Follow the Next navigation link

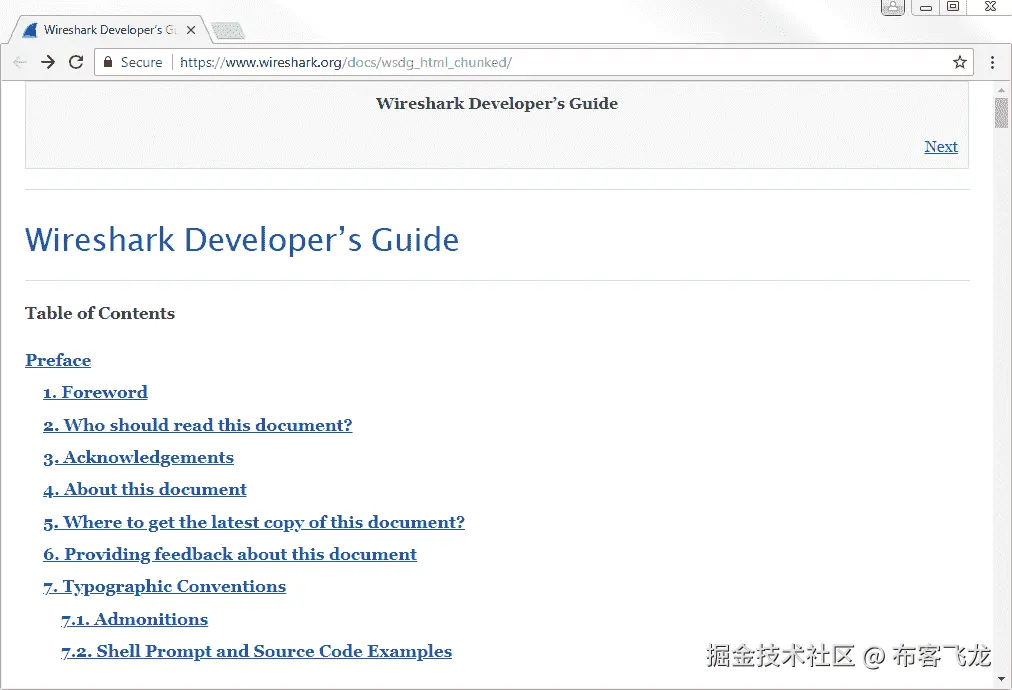[940, 147]
